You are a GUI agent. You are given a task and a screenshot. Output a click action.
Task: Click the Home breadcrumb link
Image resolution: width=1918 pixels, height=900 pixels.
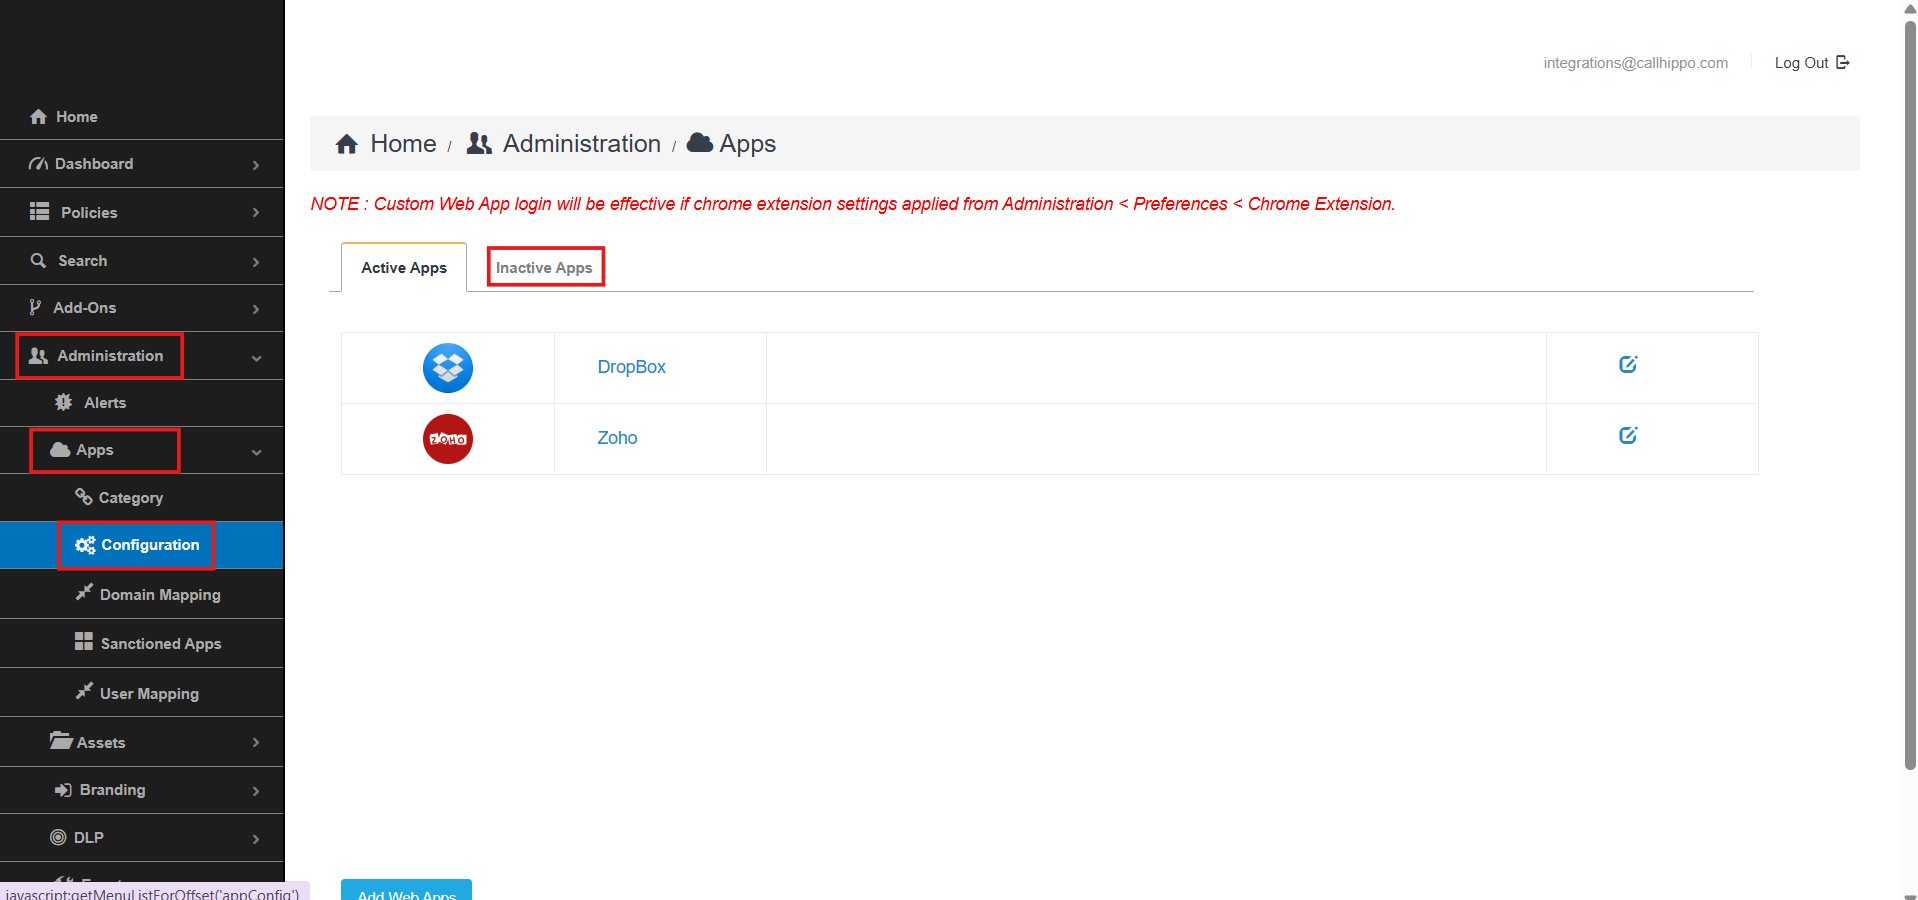pyautogui.click(x=403, y=143)
